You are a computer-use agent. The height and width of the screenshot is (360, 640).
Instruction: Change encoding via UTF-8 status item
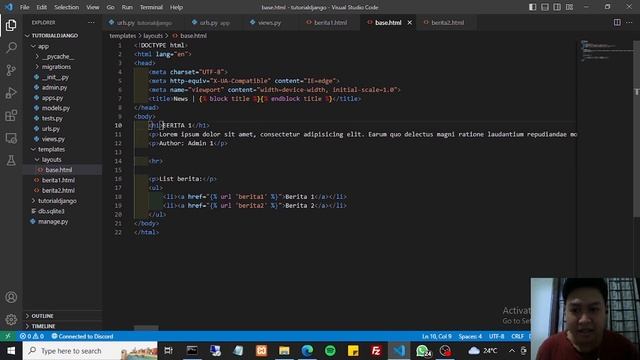point(496,336)
